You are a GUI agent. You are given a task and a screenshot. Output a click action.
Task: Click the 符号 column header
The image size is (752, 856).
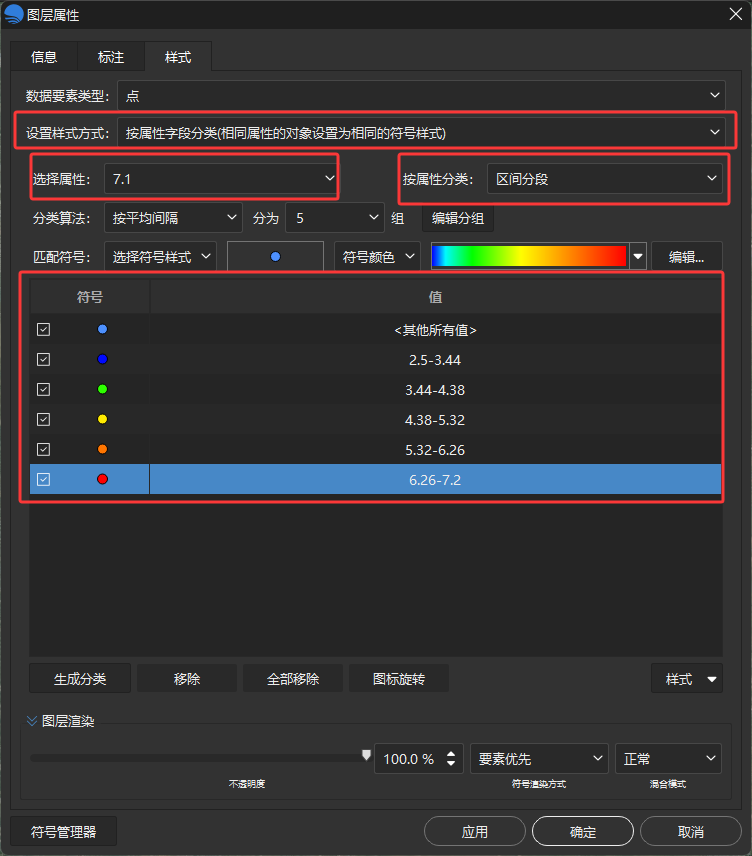coord(90,297)
